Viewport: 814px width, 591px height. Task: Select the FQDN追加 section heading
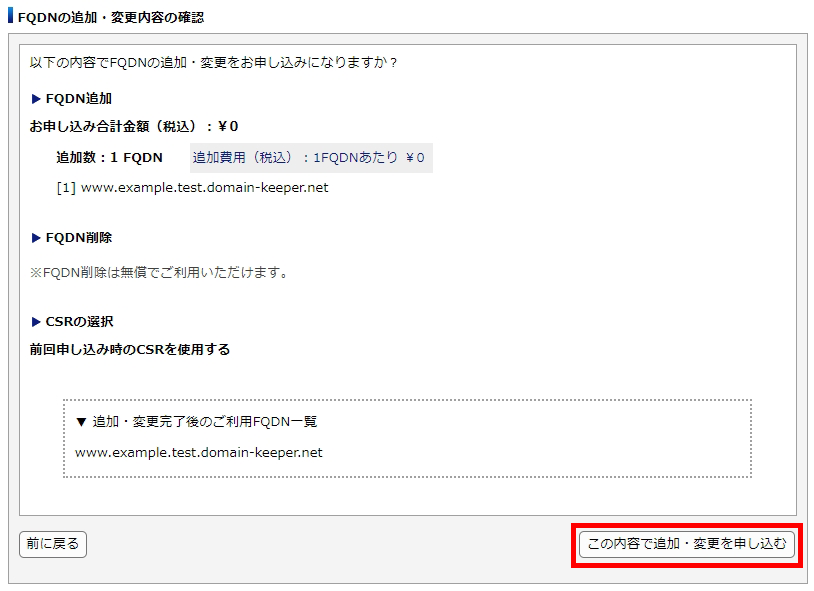point(79,99)
